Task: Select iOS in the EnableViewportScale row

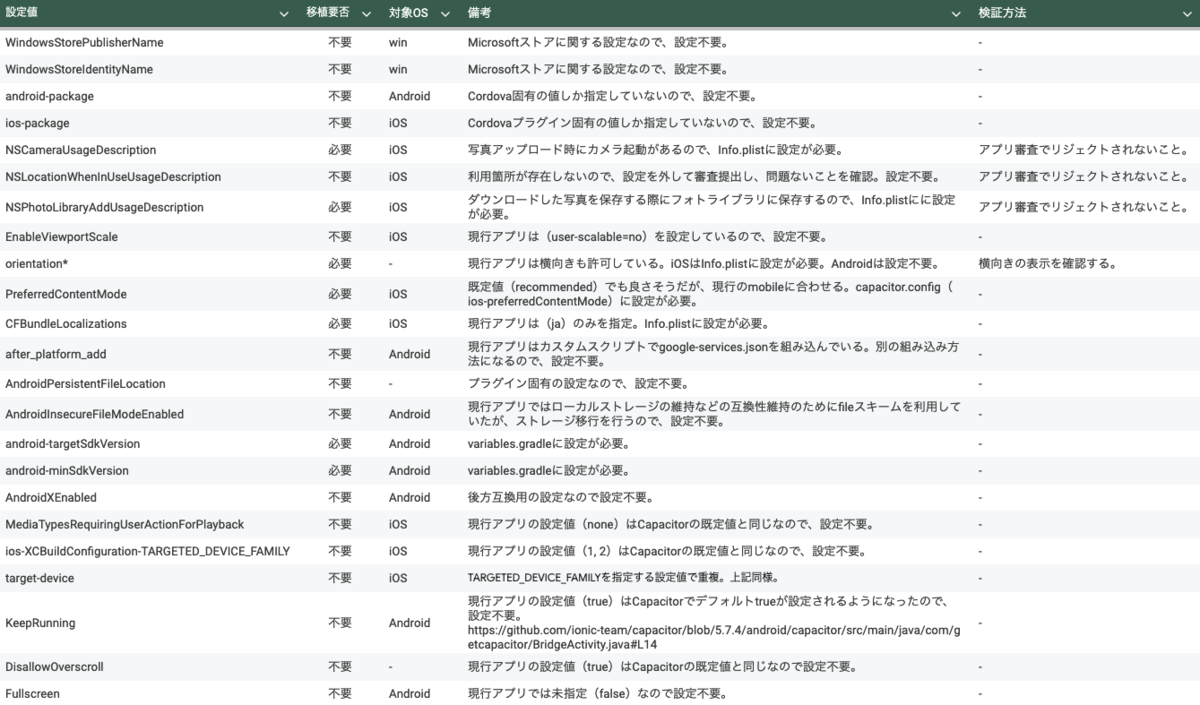Action: 398,237
